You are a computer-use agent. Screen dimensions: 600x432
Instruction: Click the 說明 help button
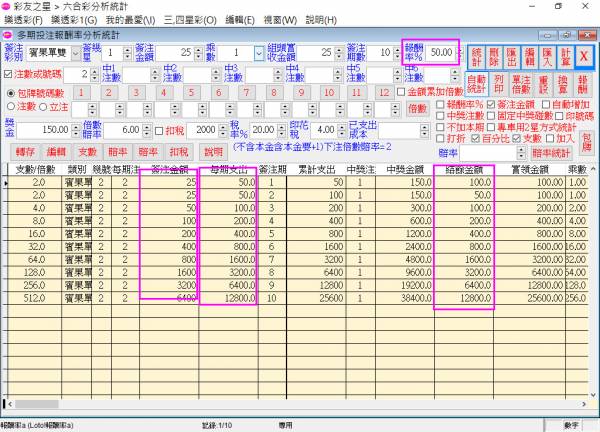pos(214,152)
